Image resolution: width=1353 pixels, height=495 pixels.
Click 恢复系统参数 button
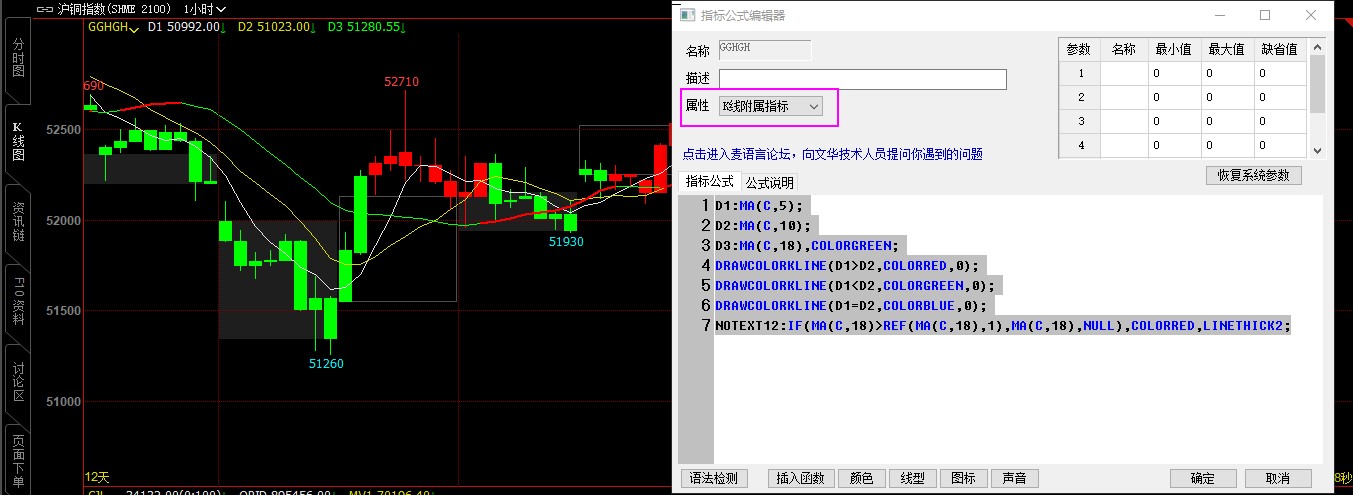1253,175
